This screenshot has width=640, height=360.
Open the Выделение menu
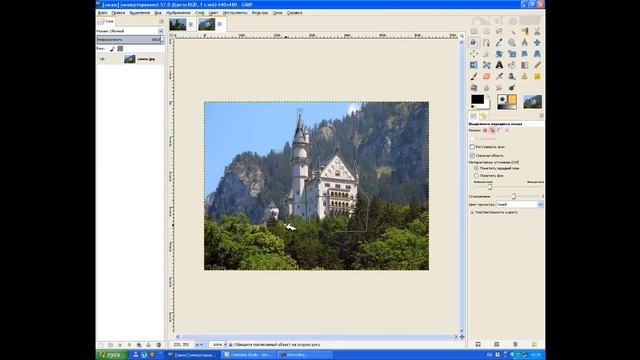140,13
